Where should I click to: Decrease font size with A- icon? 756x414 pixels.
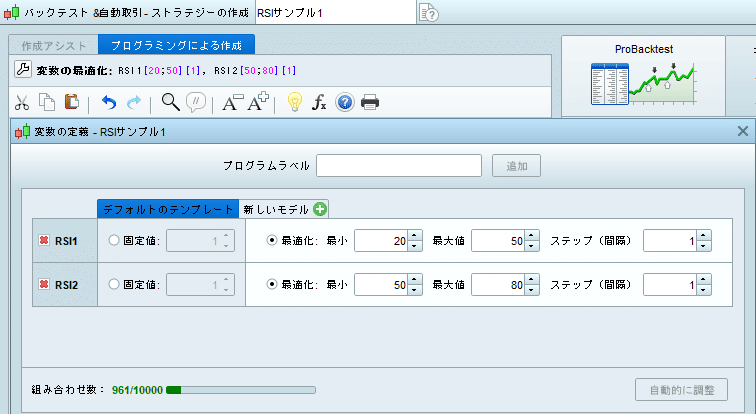[232, 102]
